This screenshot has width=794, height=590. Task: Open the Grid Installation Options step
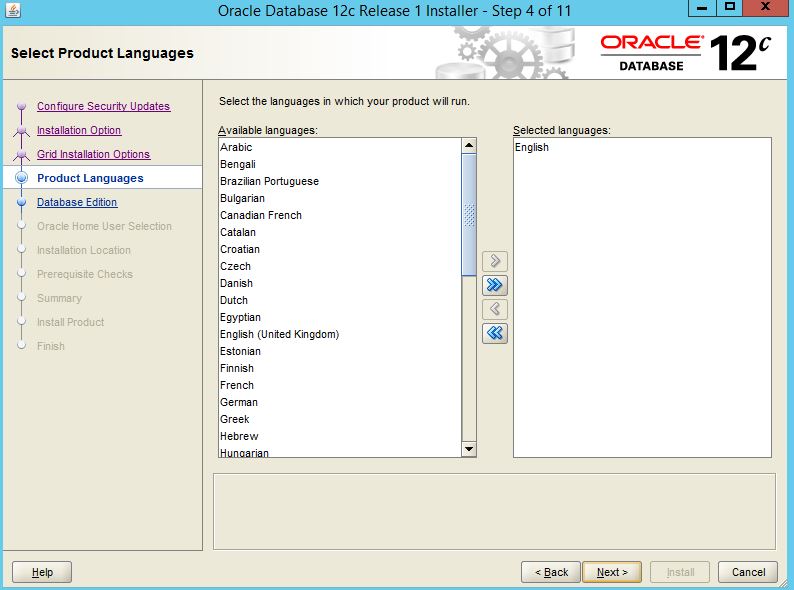(93, 154)
